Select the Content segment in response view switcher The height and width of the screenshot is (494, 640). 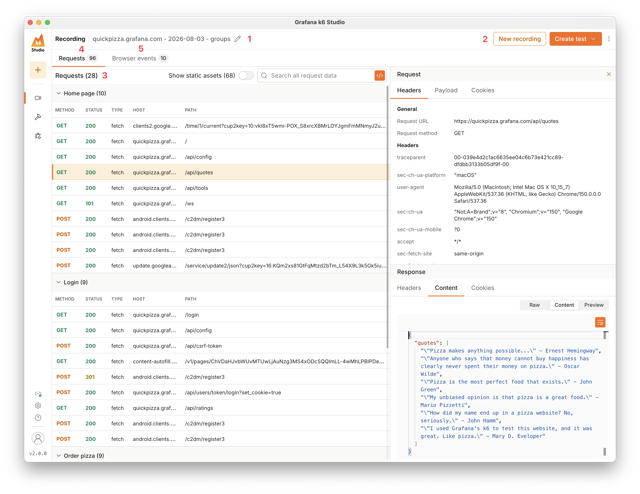click(x=564, y=305)
